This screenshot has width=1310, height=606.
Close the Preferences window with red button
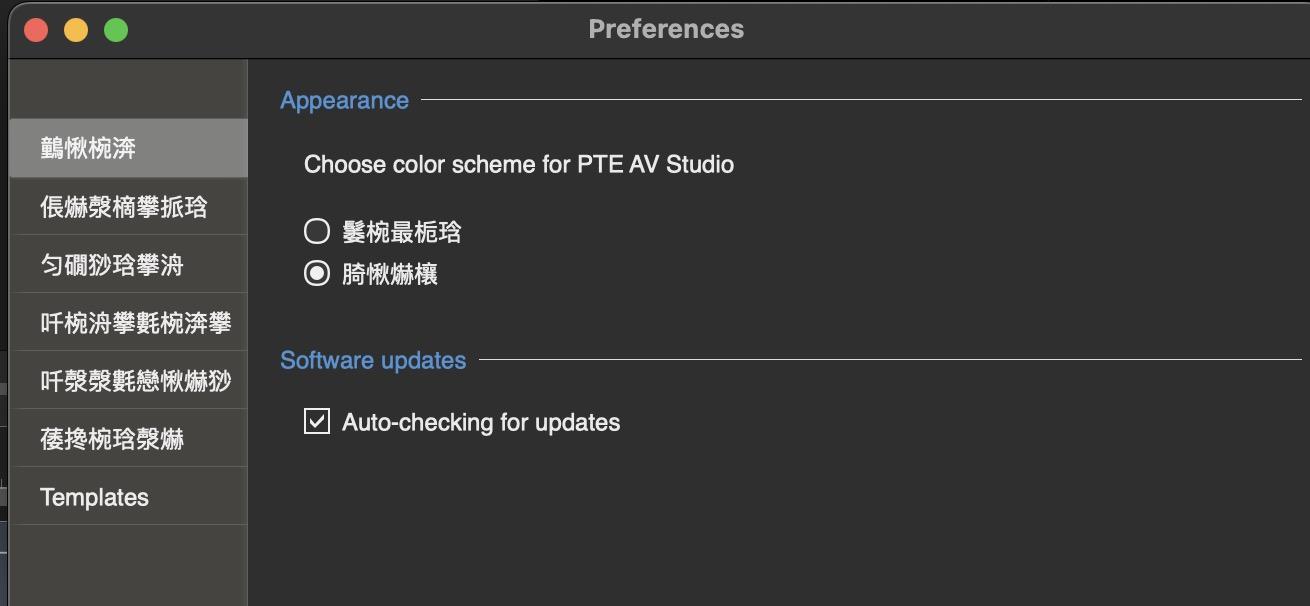[x=36, y=30]
